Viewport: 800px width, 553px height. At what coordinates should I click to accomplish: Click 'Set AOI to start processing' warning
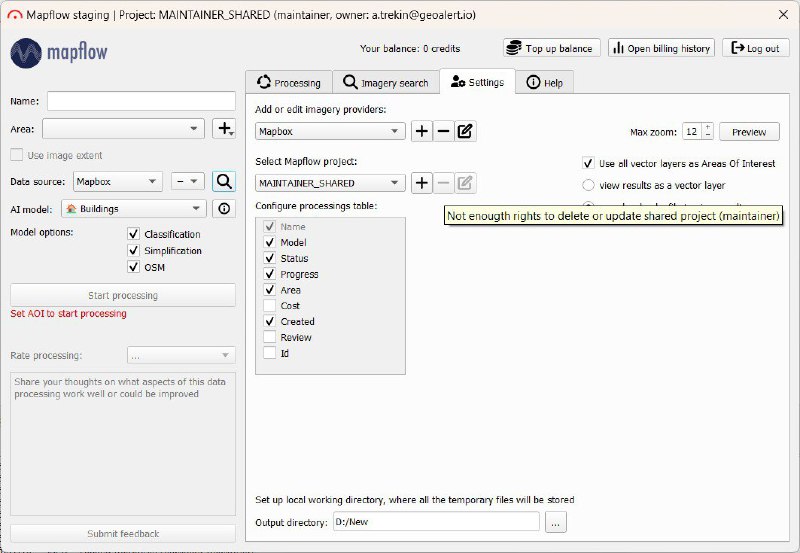(x=68, y=313)
